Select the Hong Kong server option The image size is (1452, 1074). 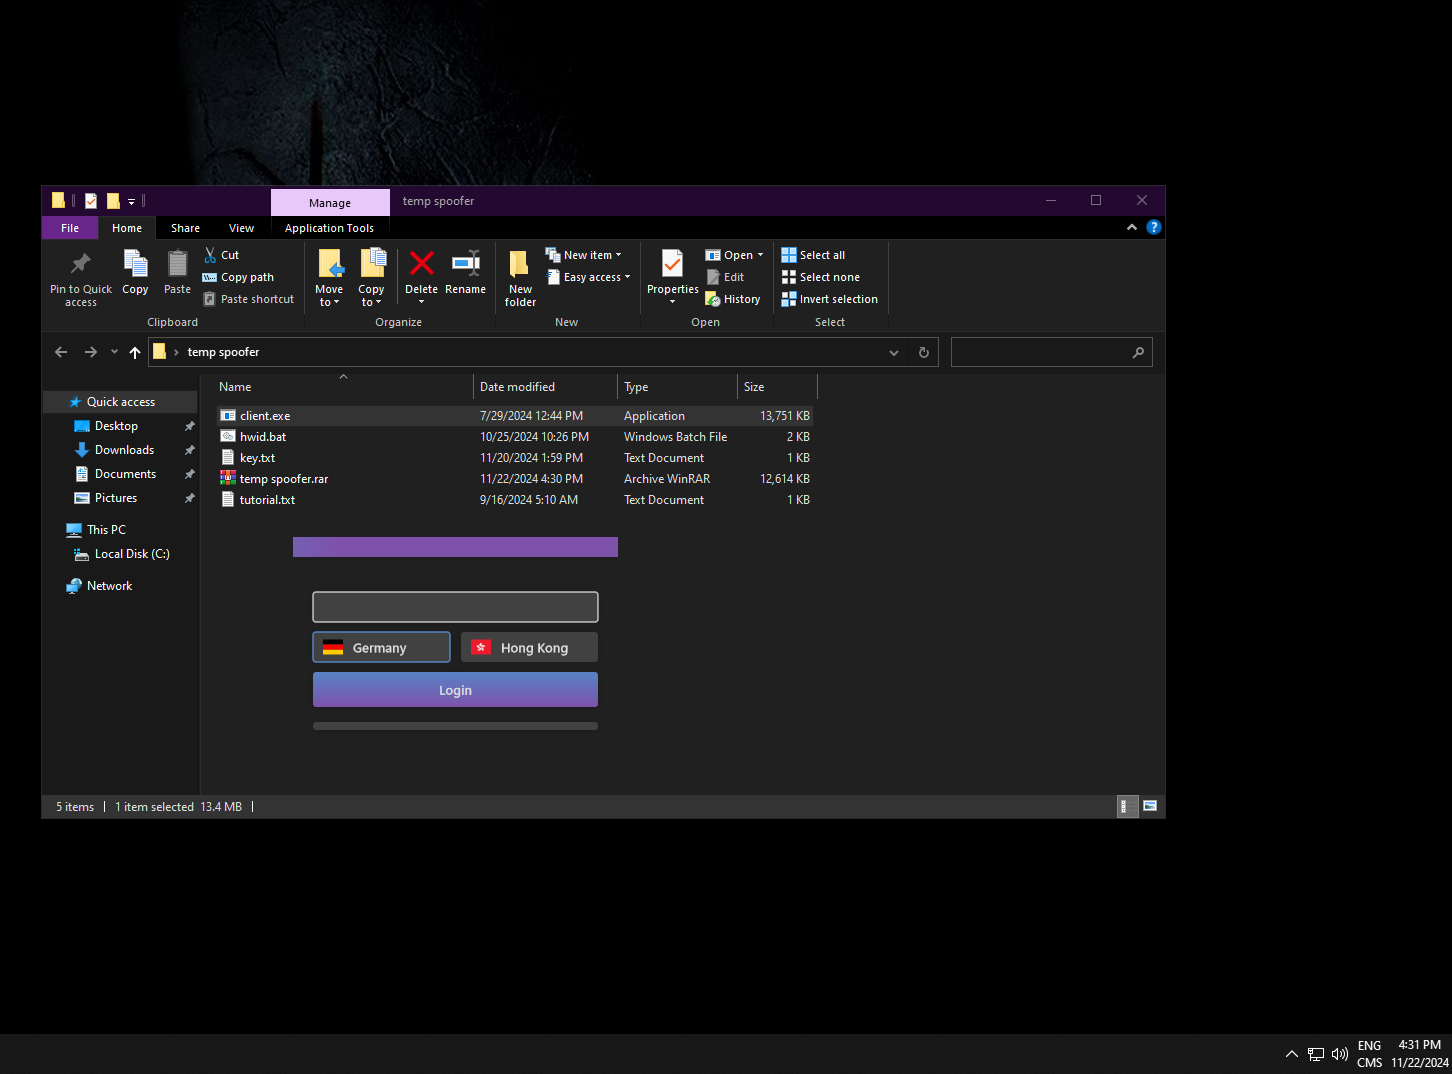[x=529, y=647]
